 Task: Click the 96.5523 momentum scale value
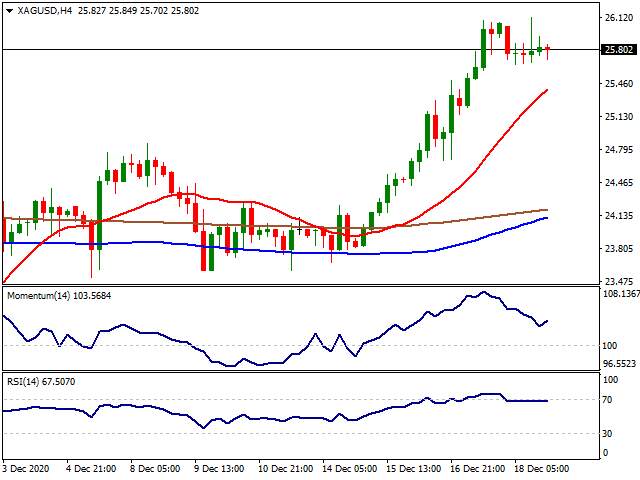click(x=619, y=364)
